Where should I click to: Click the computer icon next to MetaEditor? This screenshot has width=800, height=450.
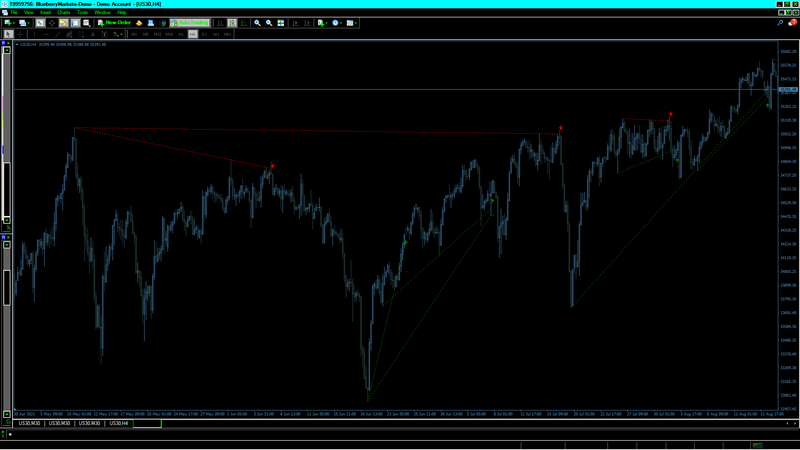point(151,23)
